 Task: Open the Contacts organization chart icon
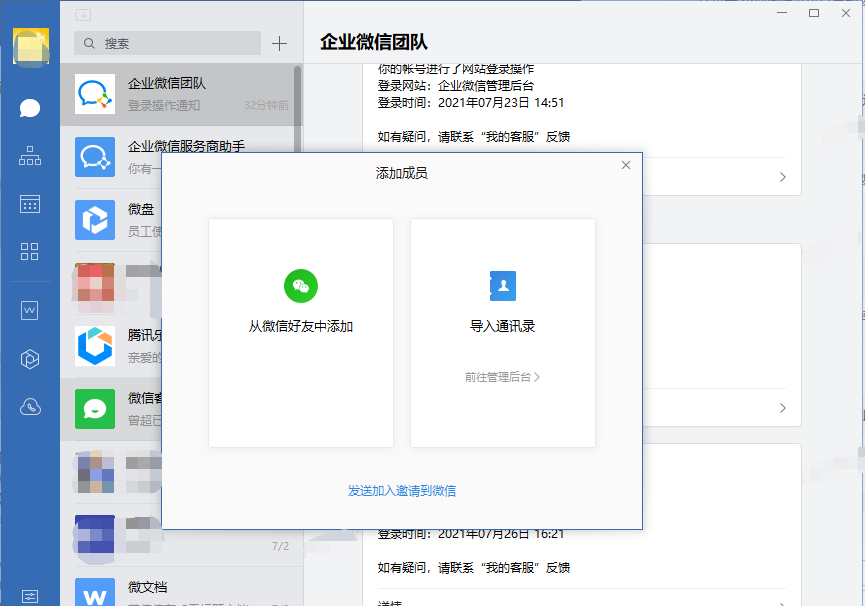[x=30, y=156]
